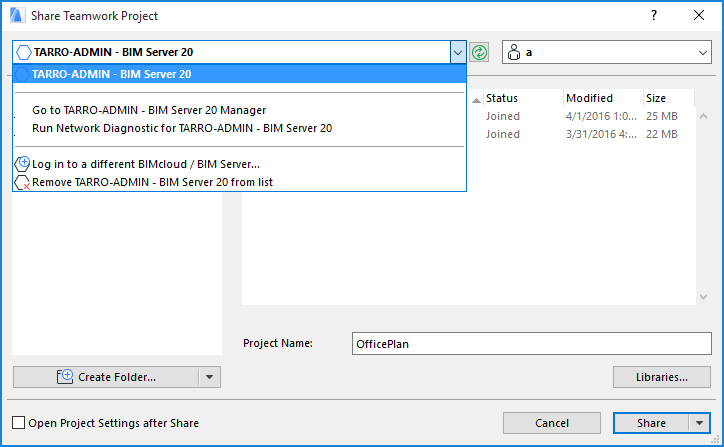Click the Share button
Image resolution: width=724 pixels, height=447 pixels.
651,423
